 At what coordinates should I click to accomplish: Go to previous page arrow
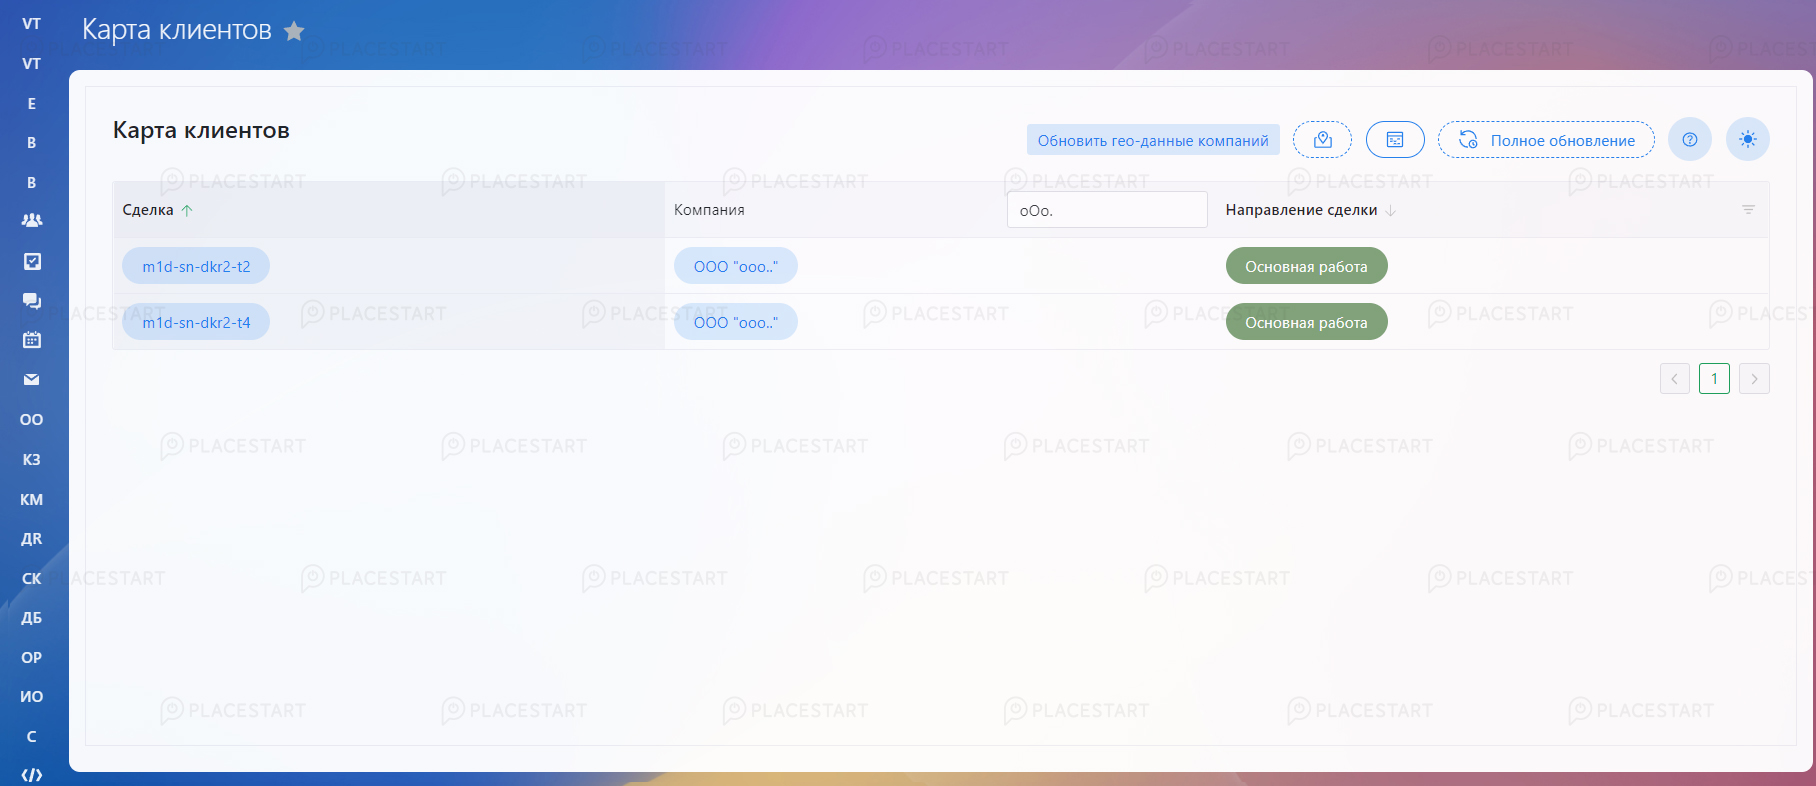click(x=1675, y=379)
